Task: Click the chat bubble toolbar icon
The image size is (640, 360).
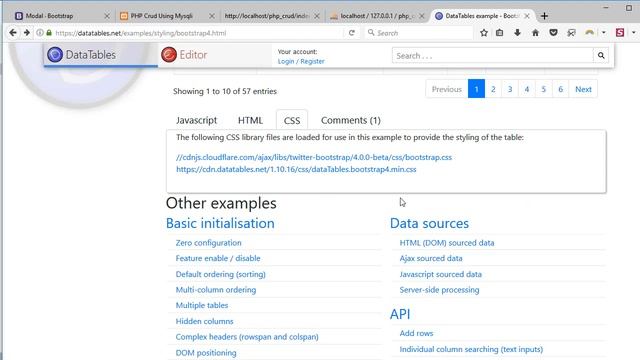Action: (571, 33)
